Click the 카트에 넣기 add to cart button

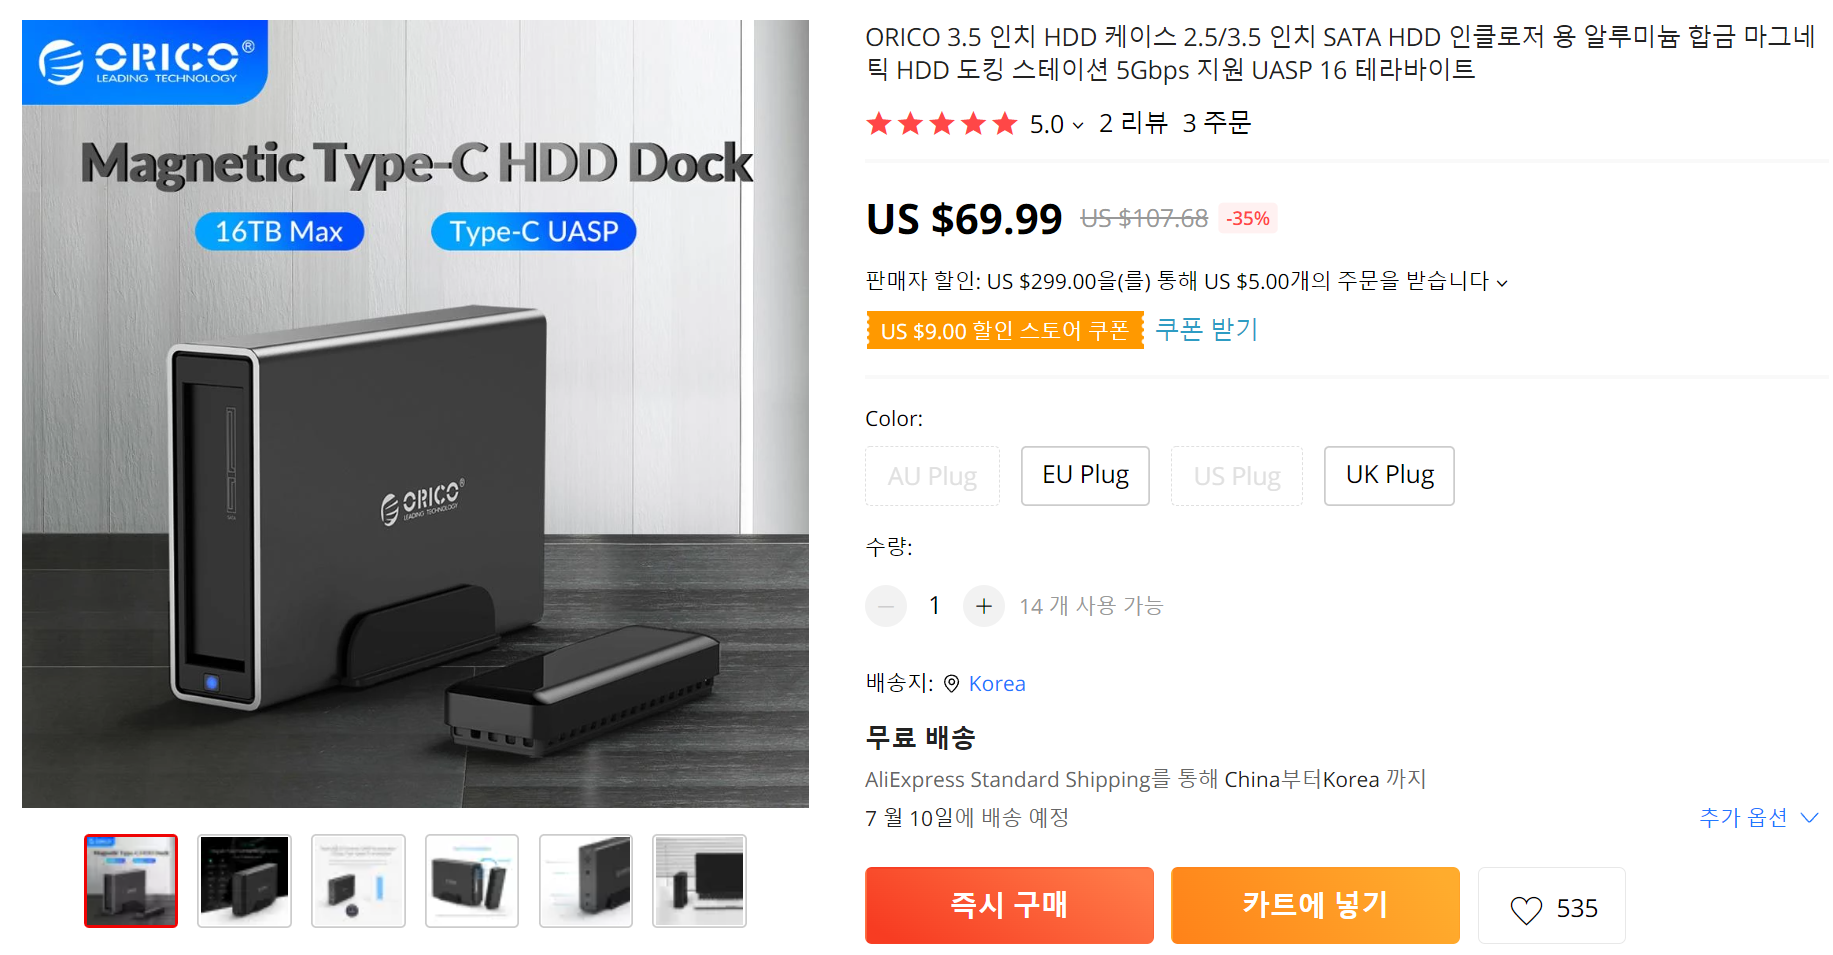click(1315, 905)
